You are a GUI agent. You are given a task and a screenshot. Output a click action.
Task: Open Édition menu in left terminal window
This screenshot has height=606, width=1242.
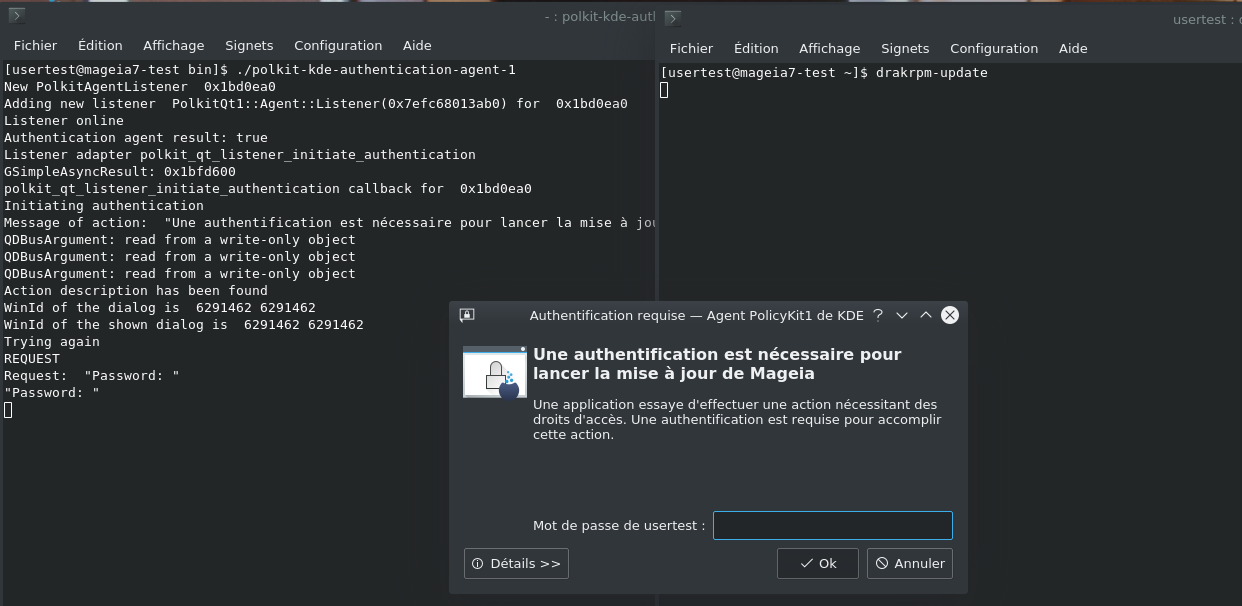pyautogui.click(x=100, y=46)
